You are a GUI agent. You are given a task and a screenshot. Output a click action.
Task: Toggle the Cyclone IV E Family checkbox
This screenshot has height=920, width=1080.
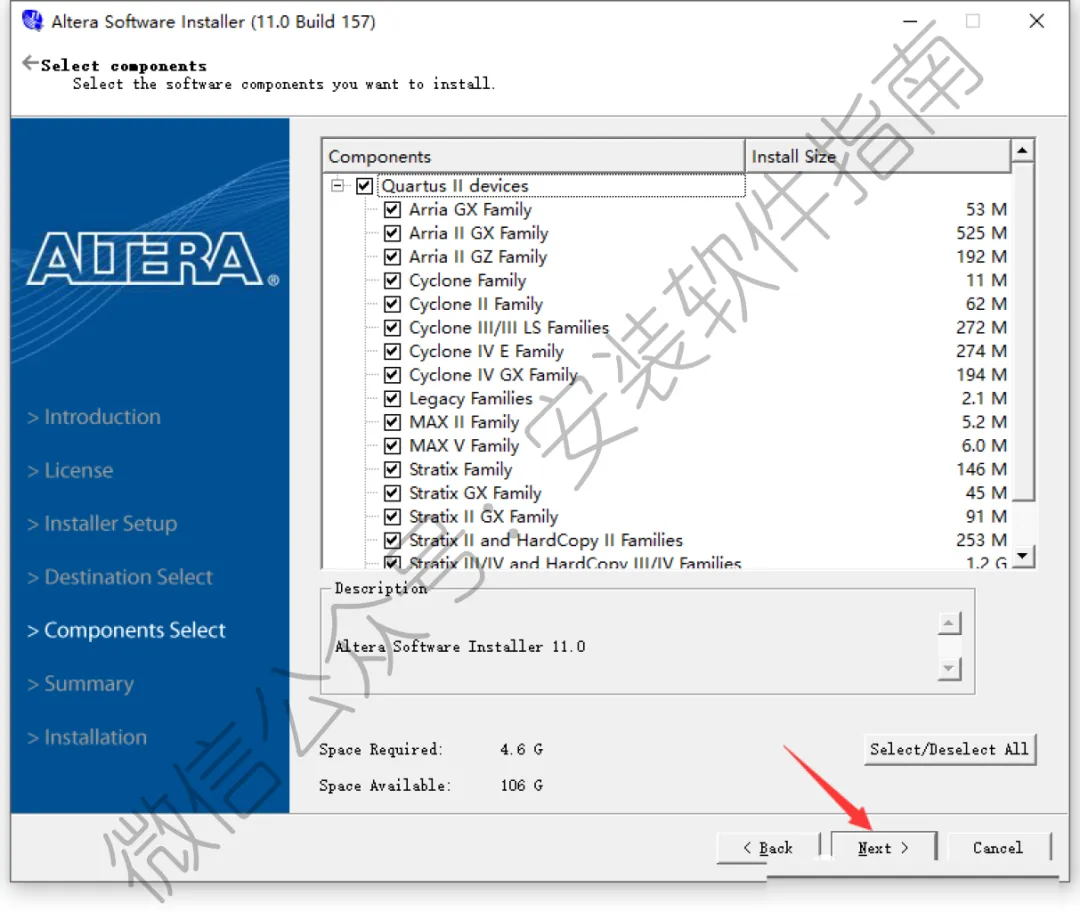(393, 351)
